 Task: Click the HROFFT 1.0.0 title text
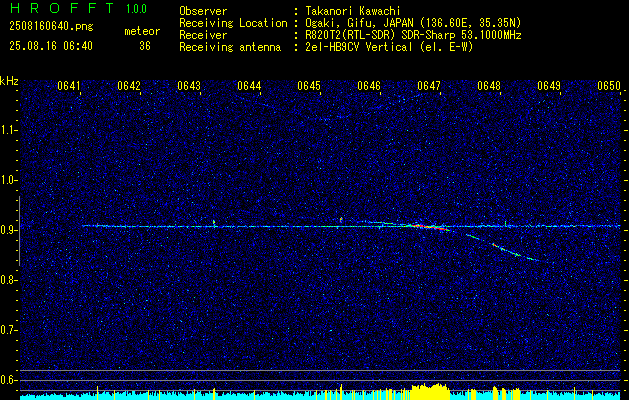pos(79,8)
